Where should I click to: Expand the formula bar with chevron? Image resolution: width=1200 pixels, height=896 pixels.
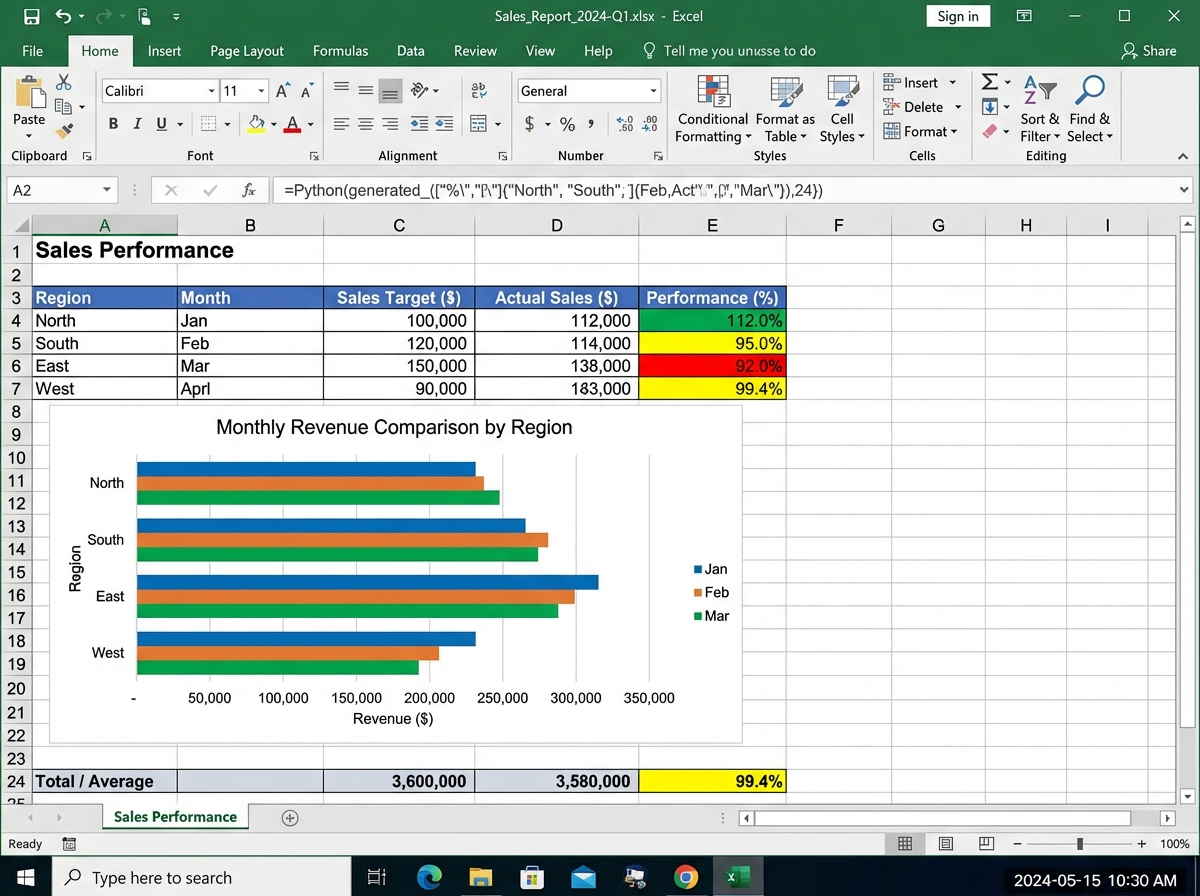click(1185, 190)
